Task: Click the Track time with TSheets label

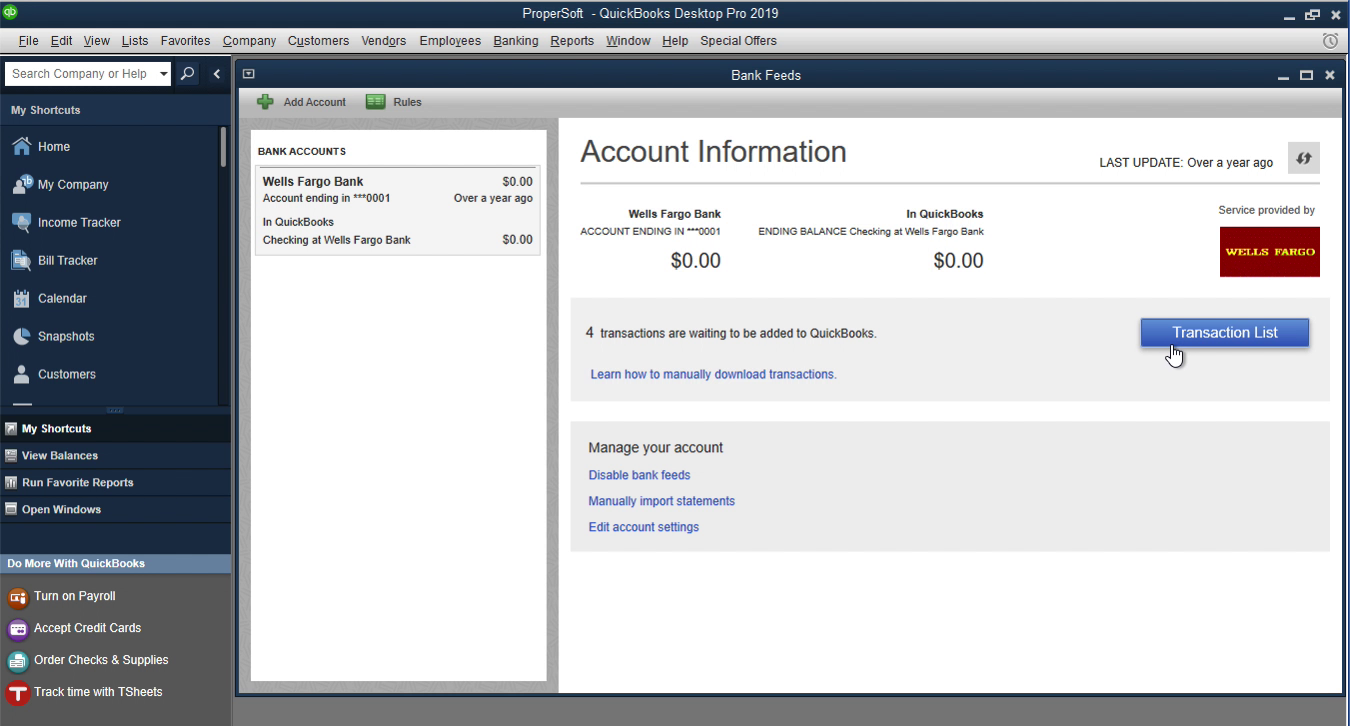Action: pyautogui.click(x=98, y=692)
